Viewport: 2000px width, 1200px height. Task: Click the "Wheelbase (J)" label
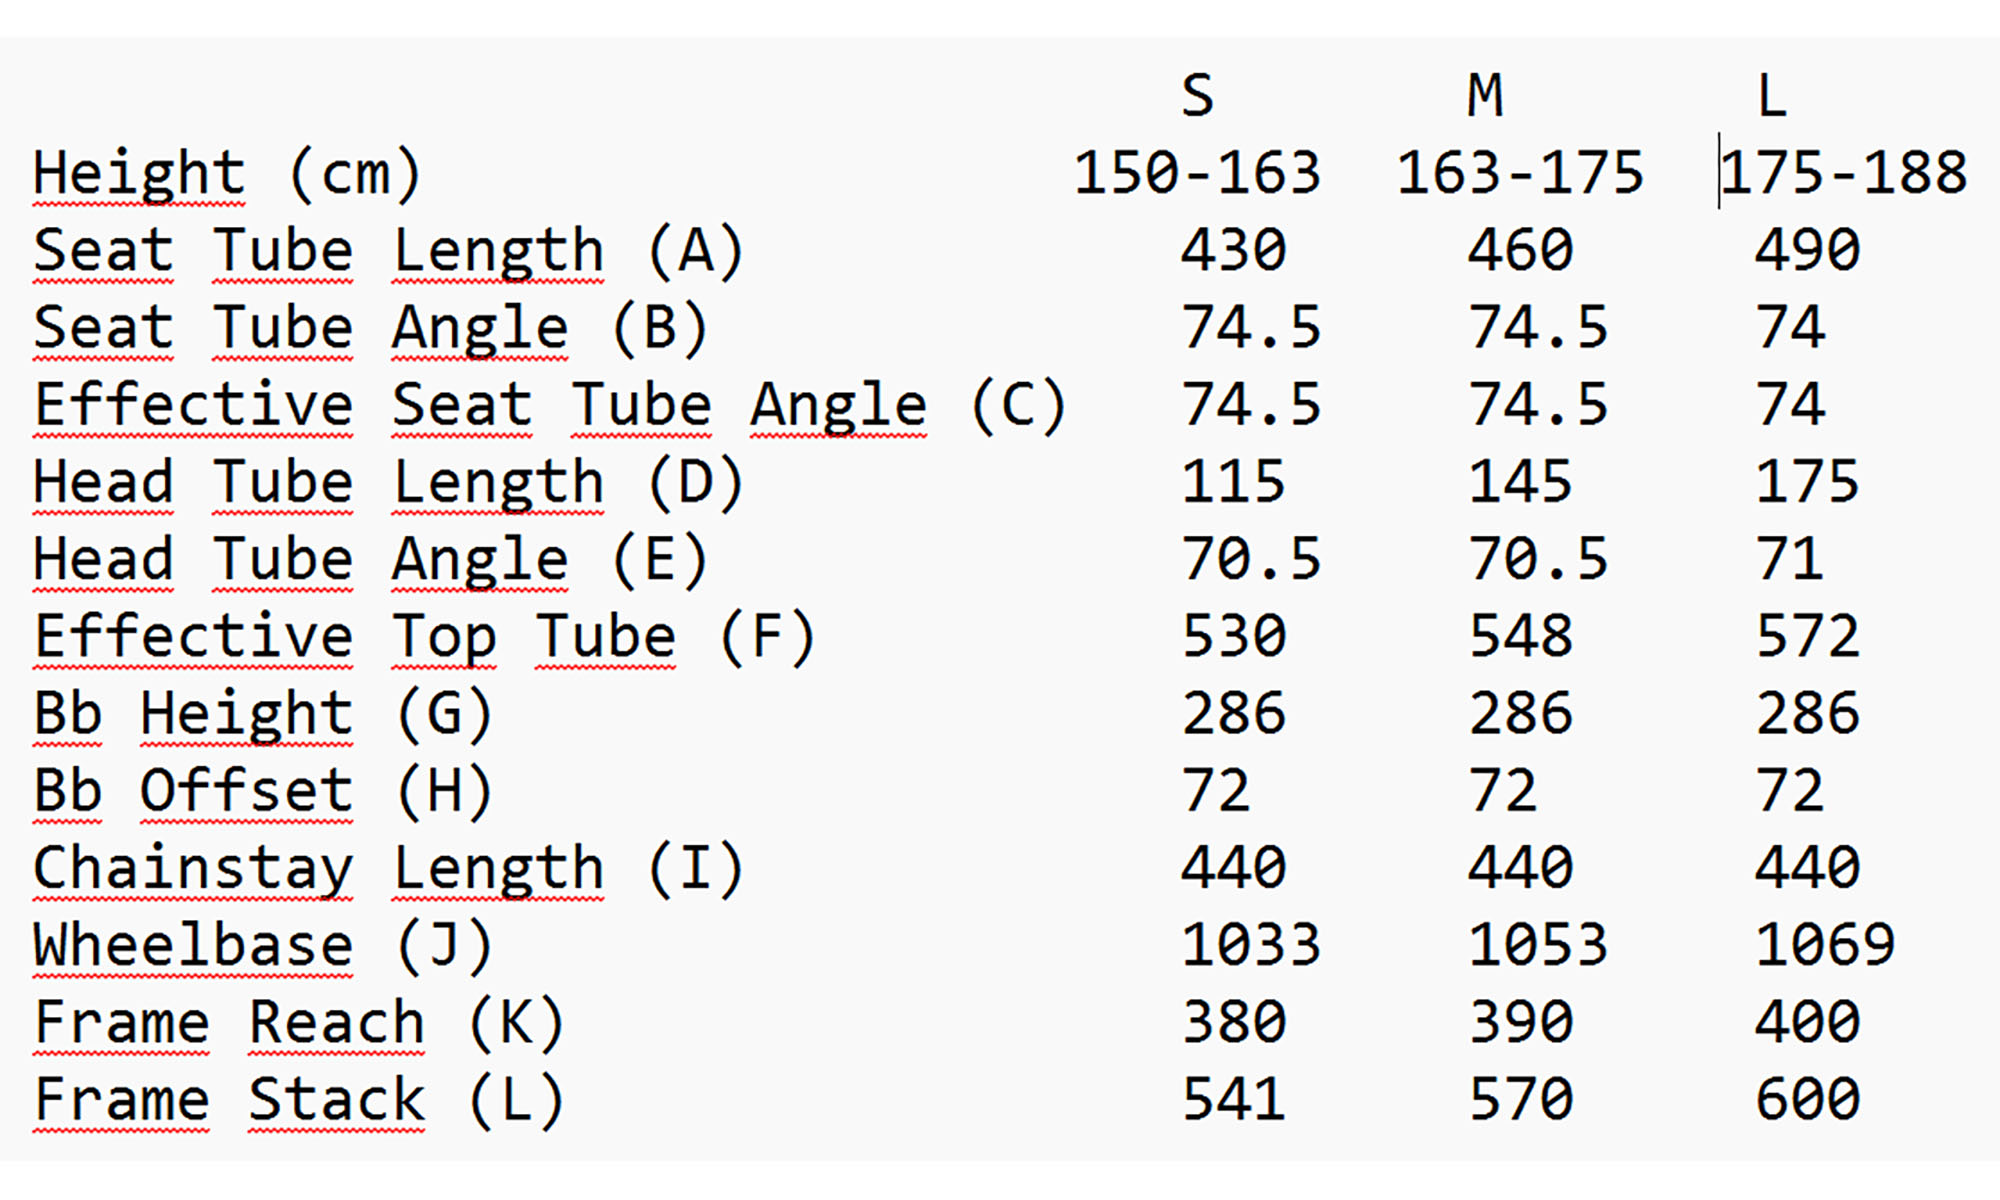tap(262, 945)
